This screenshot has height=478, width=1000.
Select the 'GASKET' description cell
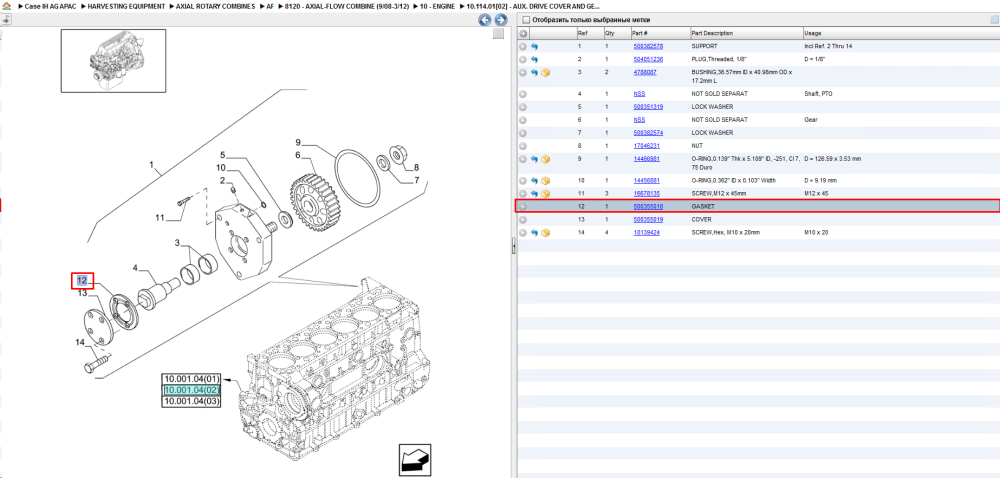(702, 206)
